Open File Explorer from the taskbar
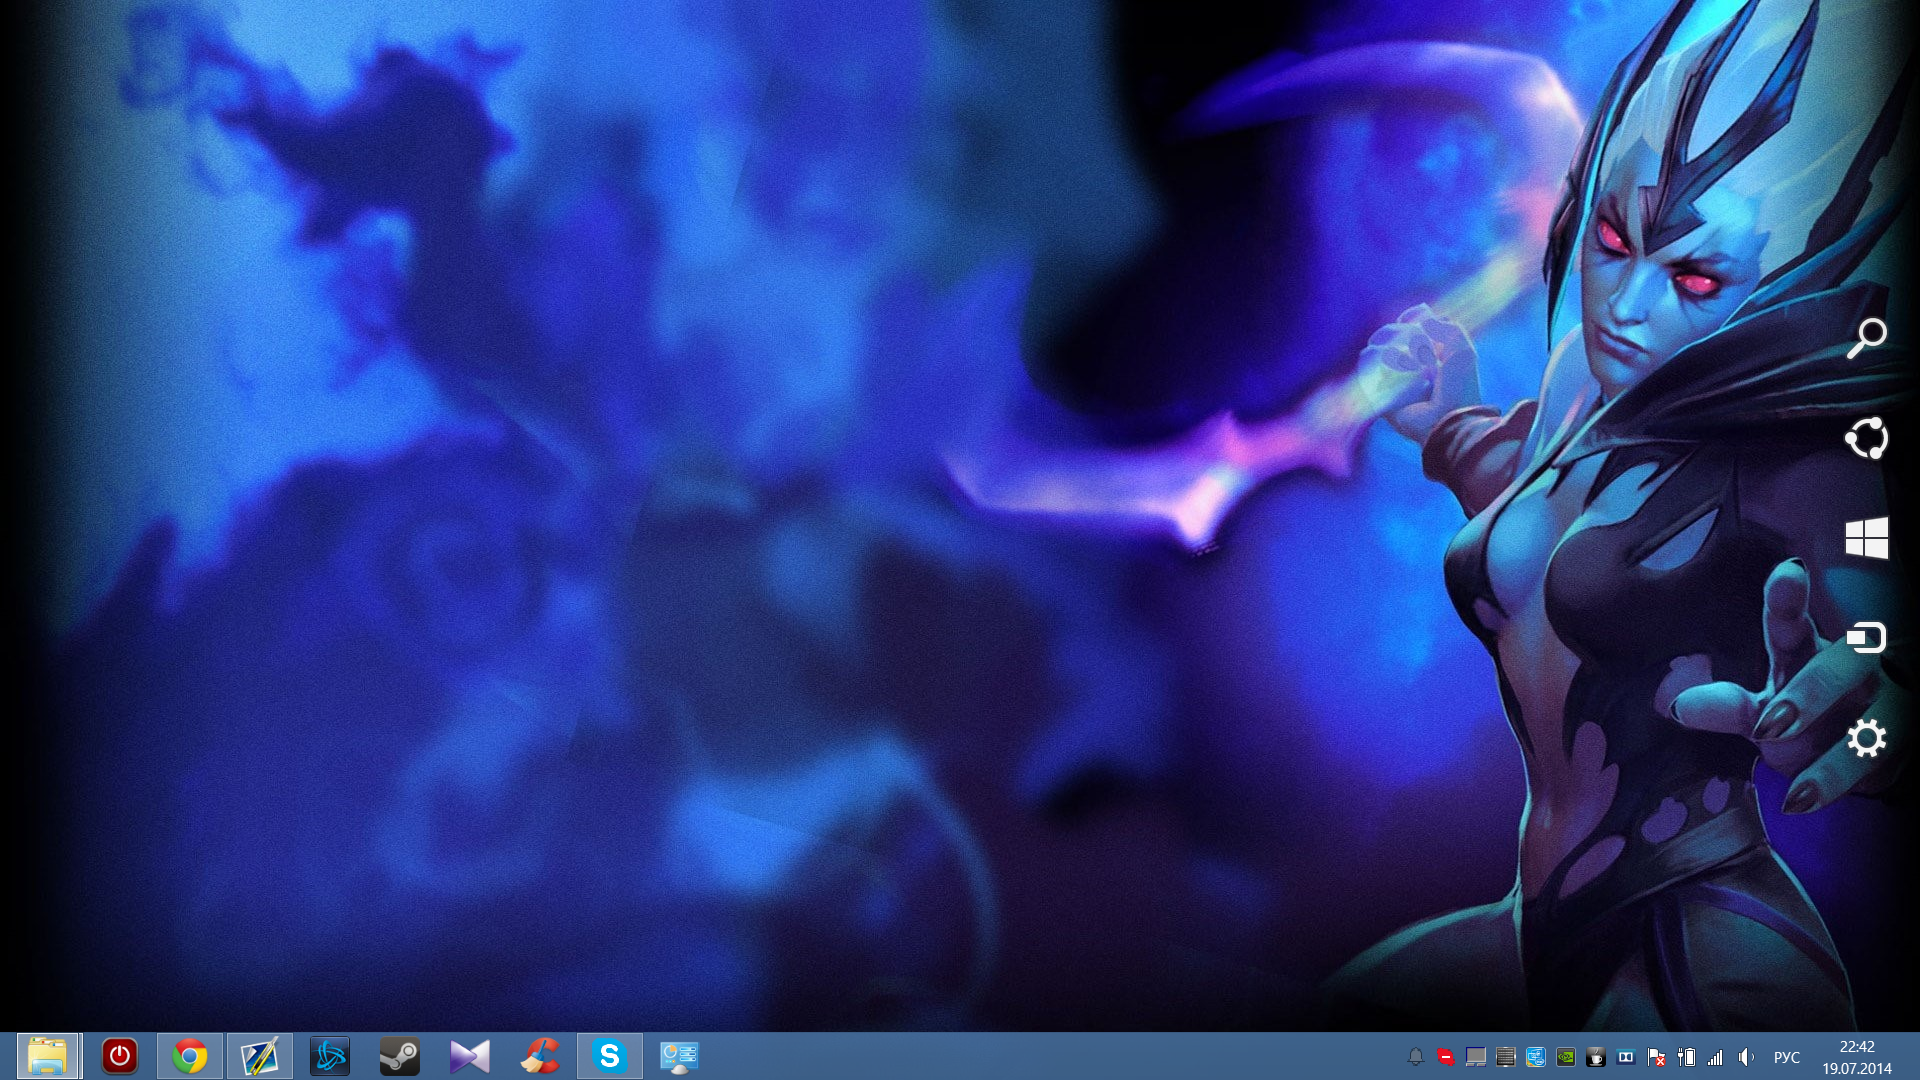Screen dimensions: 1920x1080 [47, 1056]
